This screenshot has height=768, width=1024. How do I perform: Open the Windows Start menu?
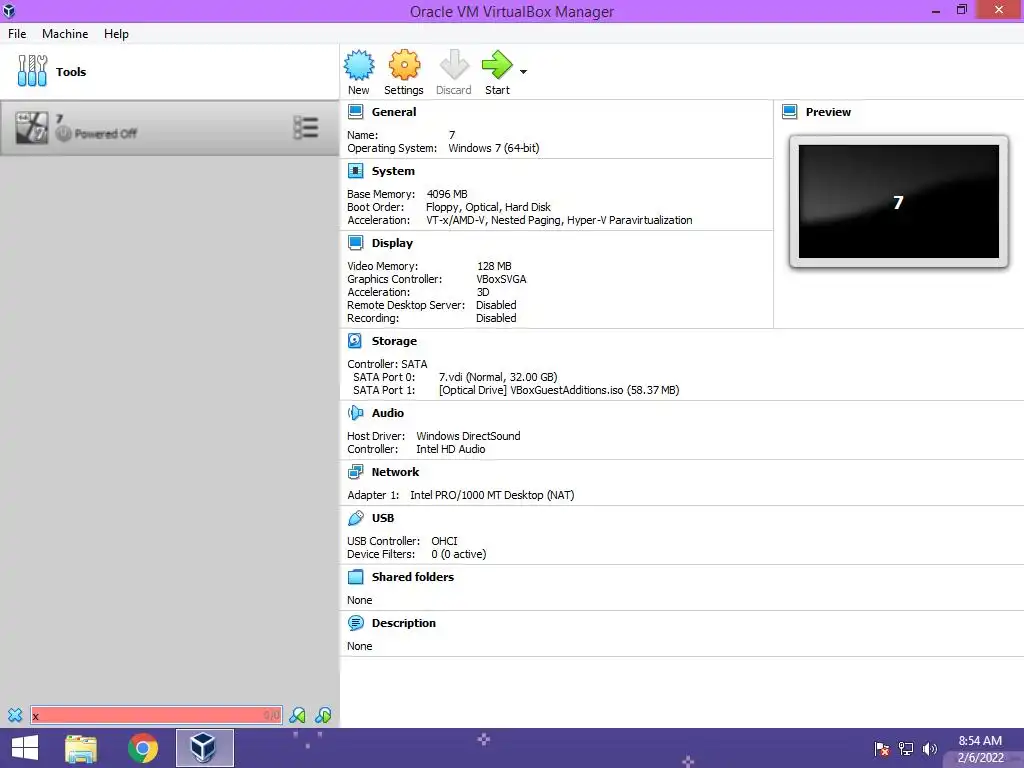25,748
